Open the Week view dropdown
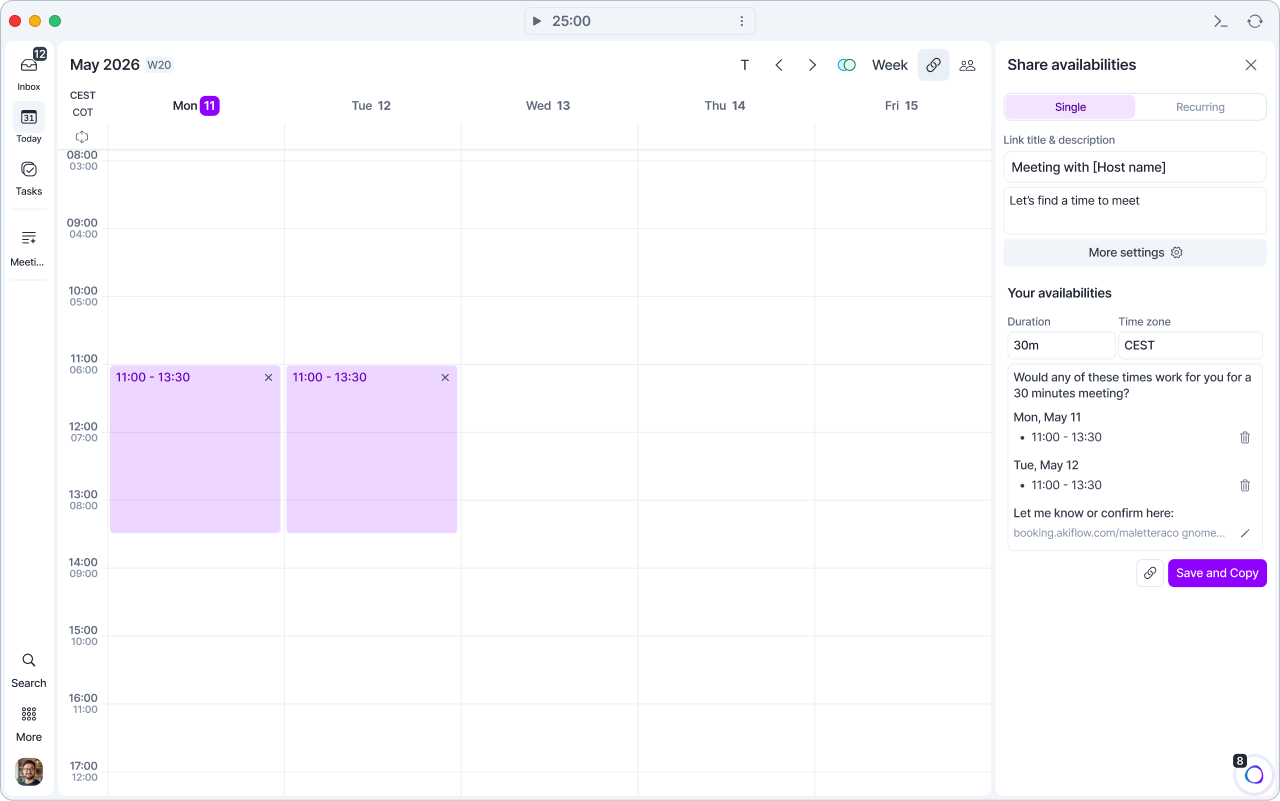 (x=890, y=65)
